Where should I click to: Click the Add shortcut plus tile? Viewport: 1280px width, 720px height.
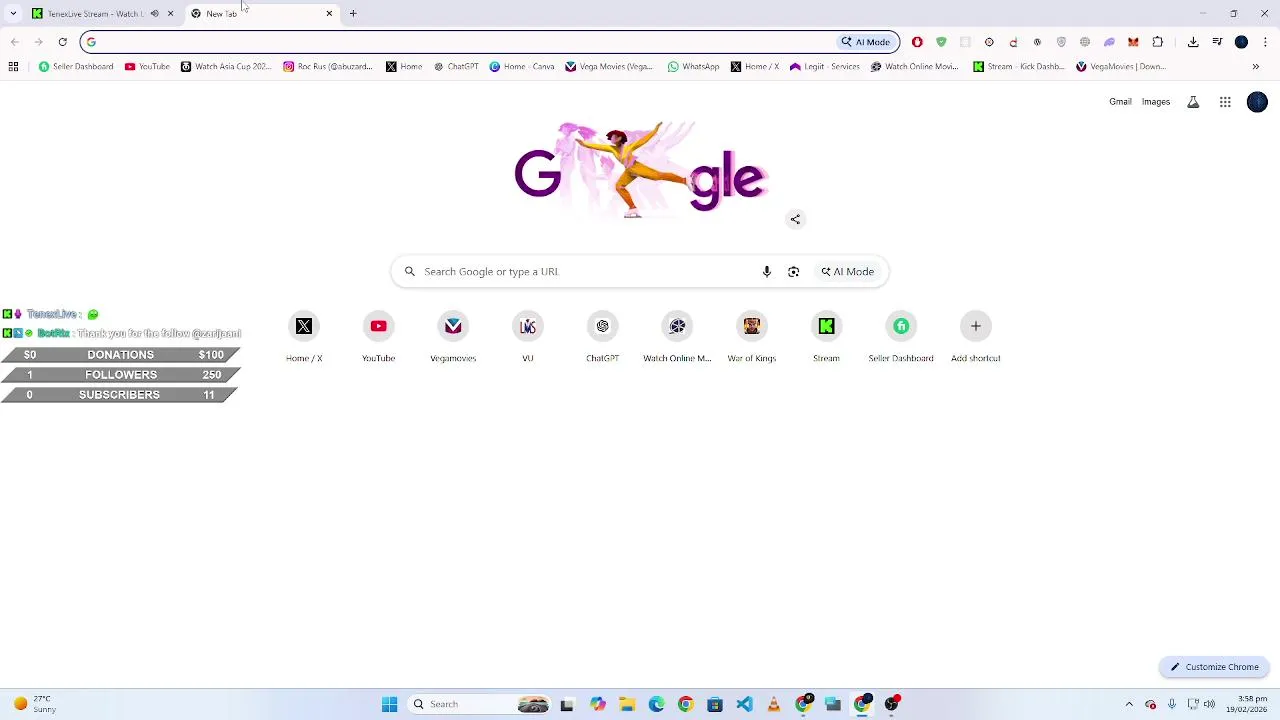[x=976, y=337]
